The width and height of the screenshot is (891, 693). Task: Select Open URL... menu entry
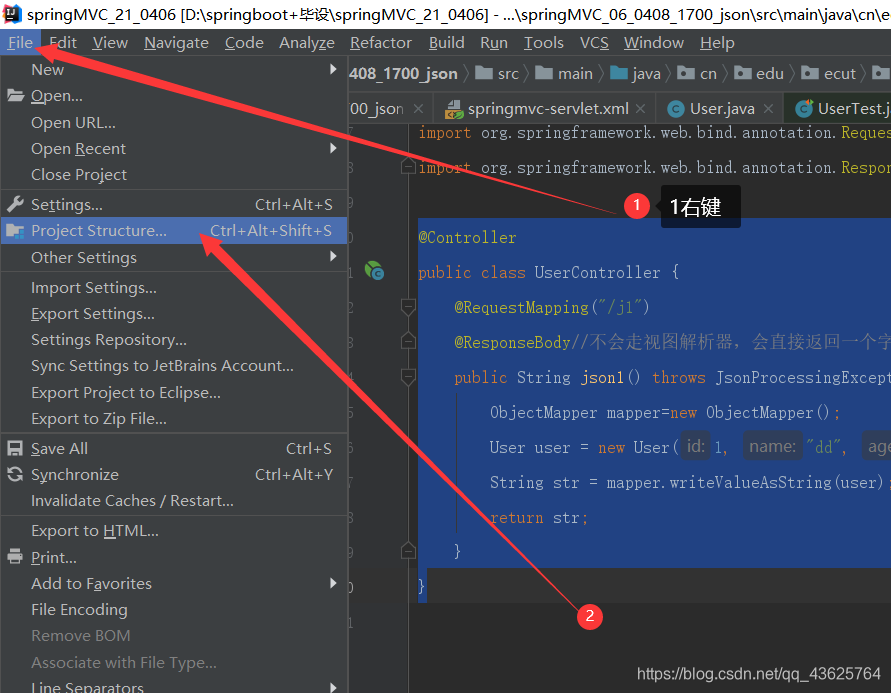tap(174, 123)
